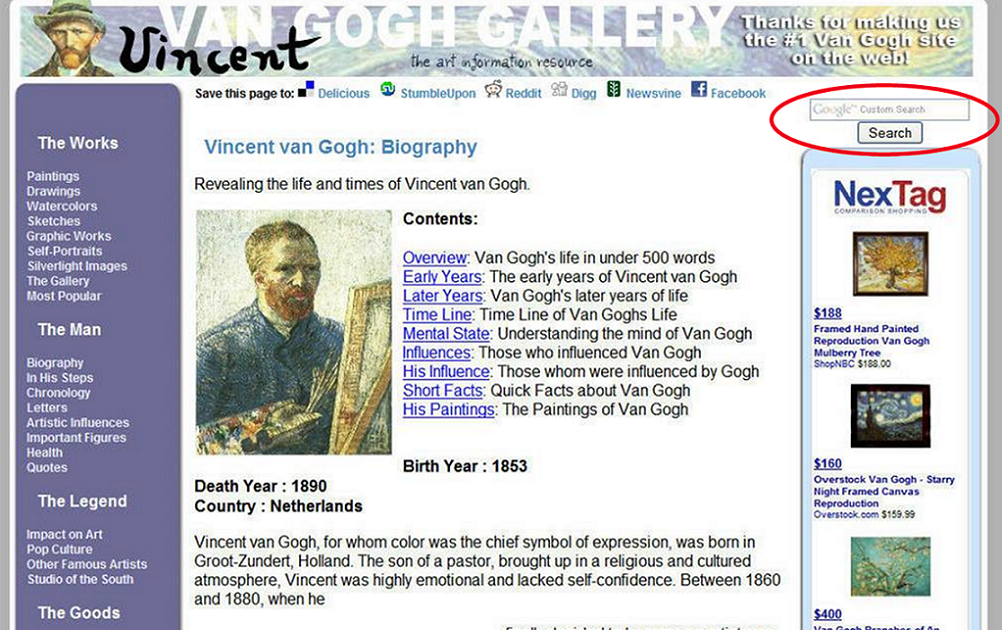
Task: Open Pop Culture under The Legend
Action: 59,549
